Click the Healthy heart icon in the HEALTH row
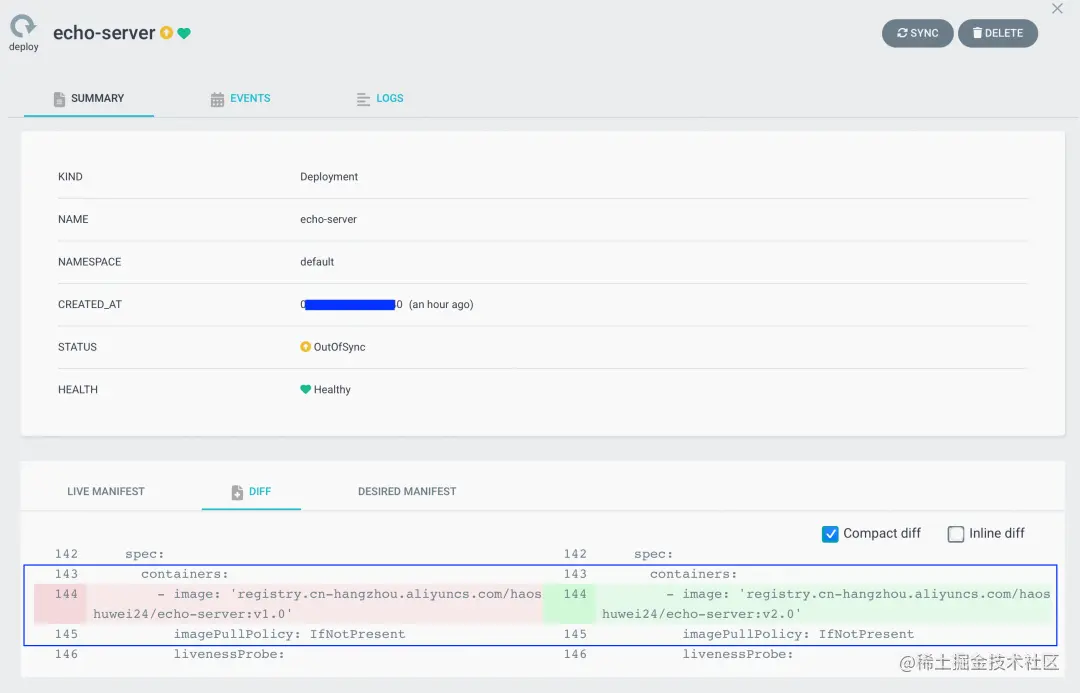This screenshot has height=693, width=1080. pyautogui.click(x=306, y=389)
